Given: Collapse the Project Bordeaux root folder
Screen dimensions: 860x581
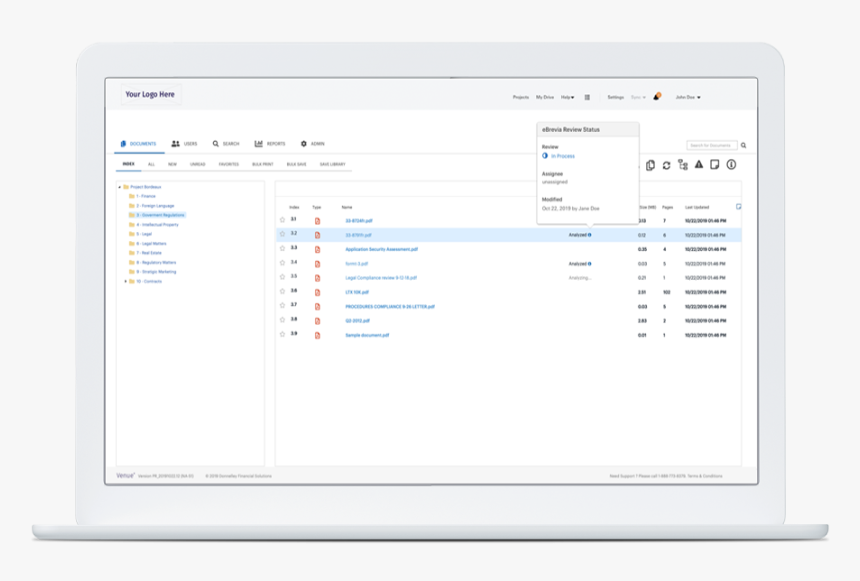Looking at the screenshot, I should (x=120, y=187).
